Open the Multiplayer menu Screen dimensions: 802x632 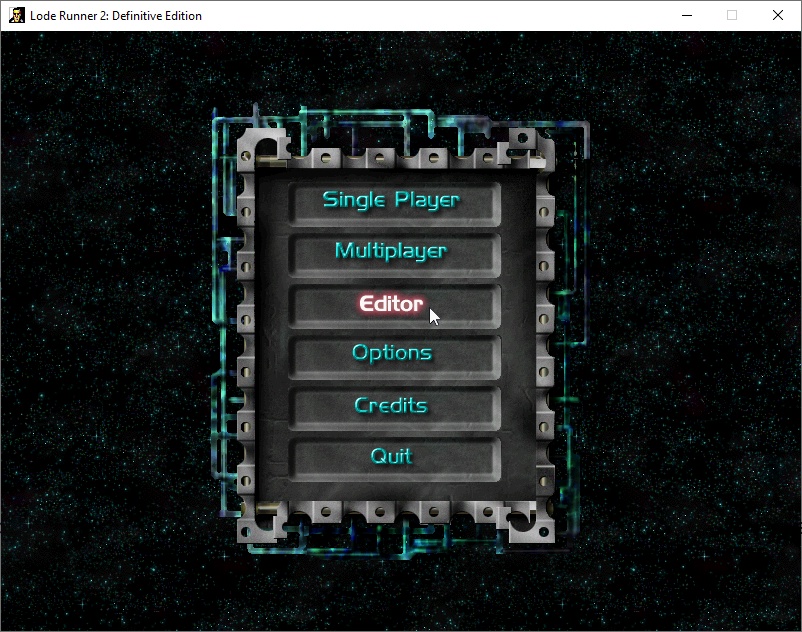(394, 255)
